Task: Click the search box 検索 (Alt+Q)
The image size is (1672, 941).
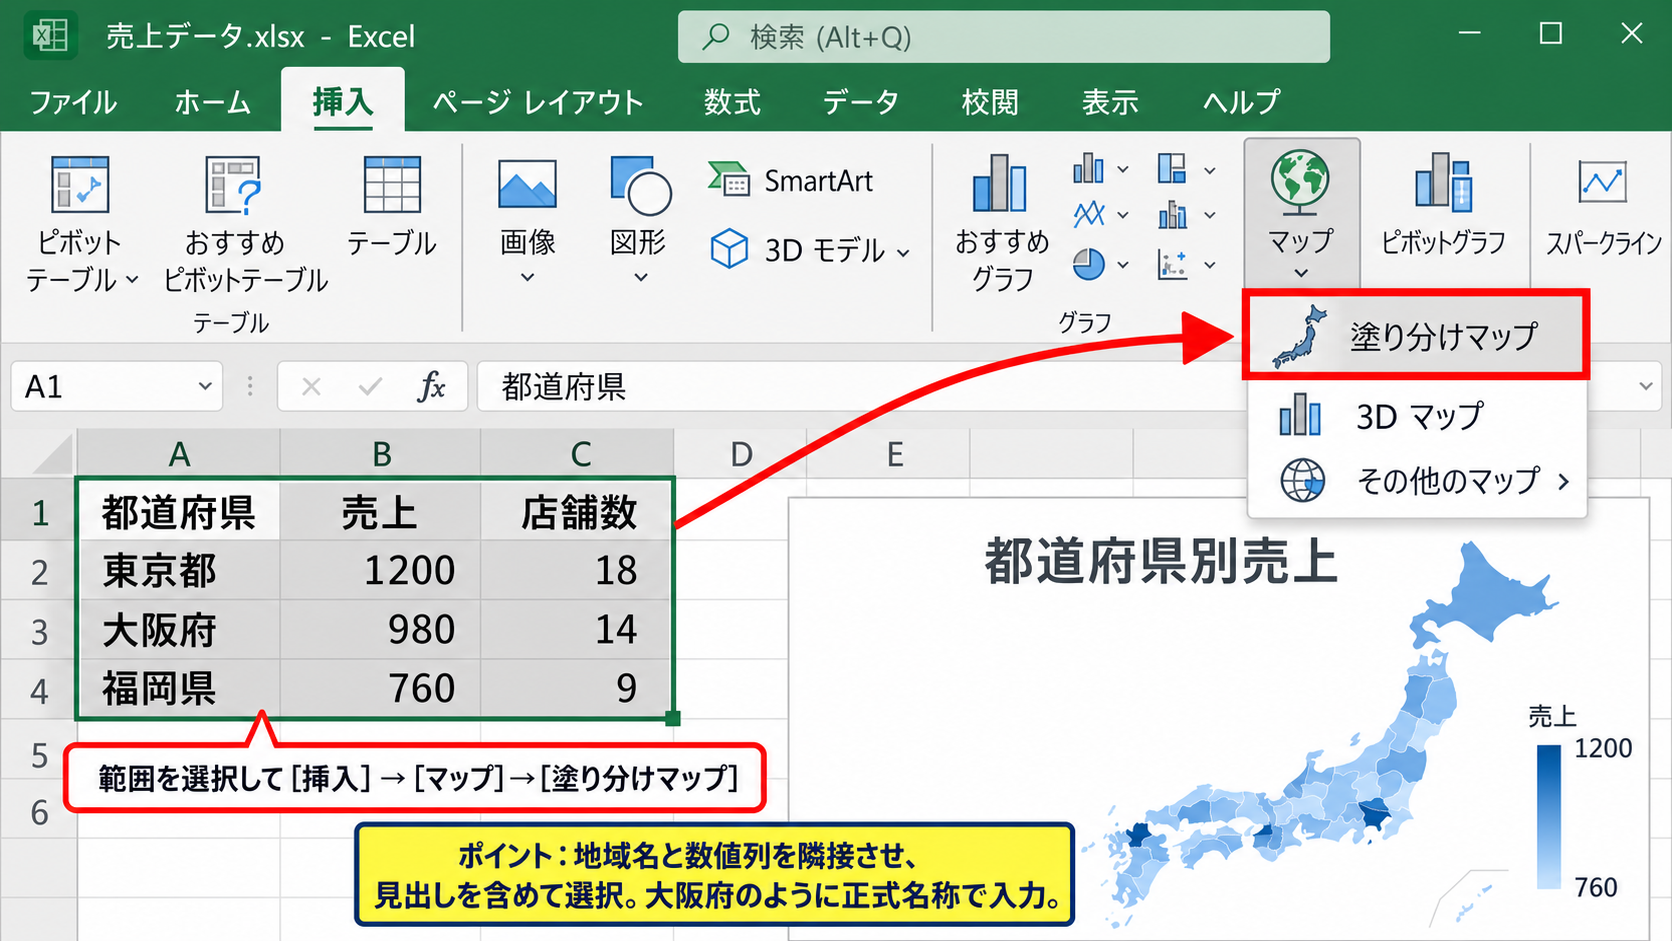Action: click(x=1004, y=37)
